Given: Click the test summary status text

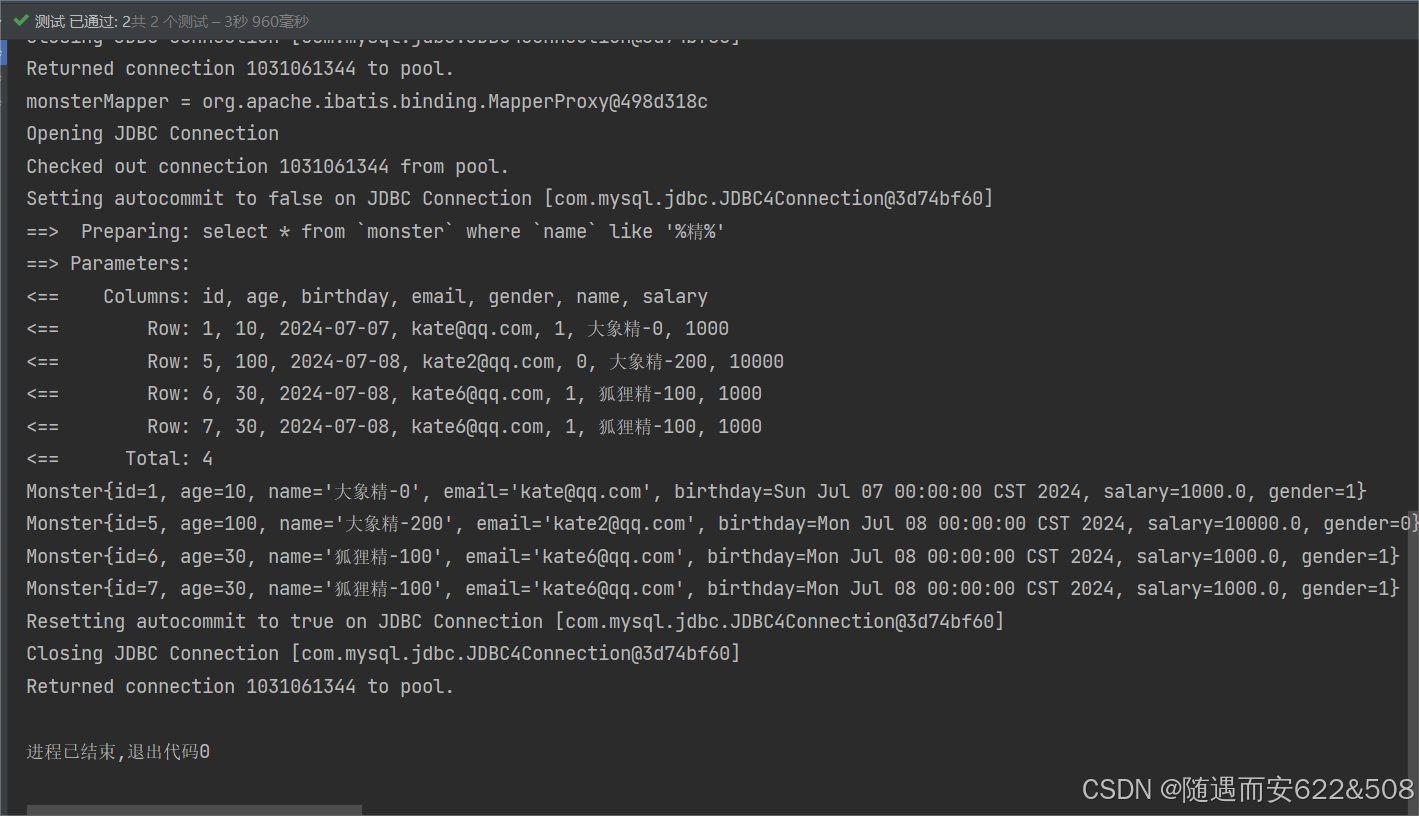Looking at the screenshot, I should pyautogui.click(x=172, y=21).
